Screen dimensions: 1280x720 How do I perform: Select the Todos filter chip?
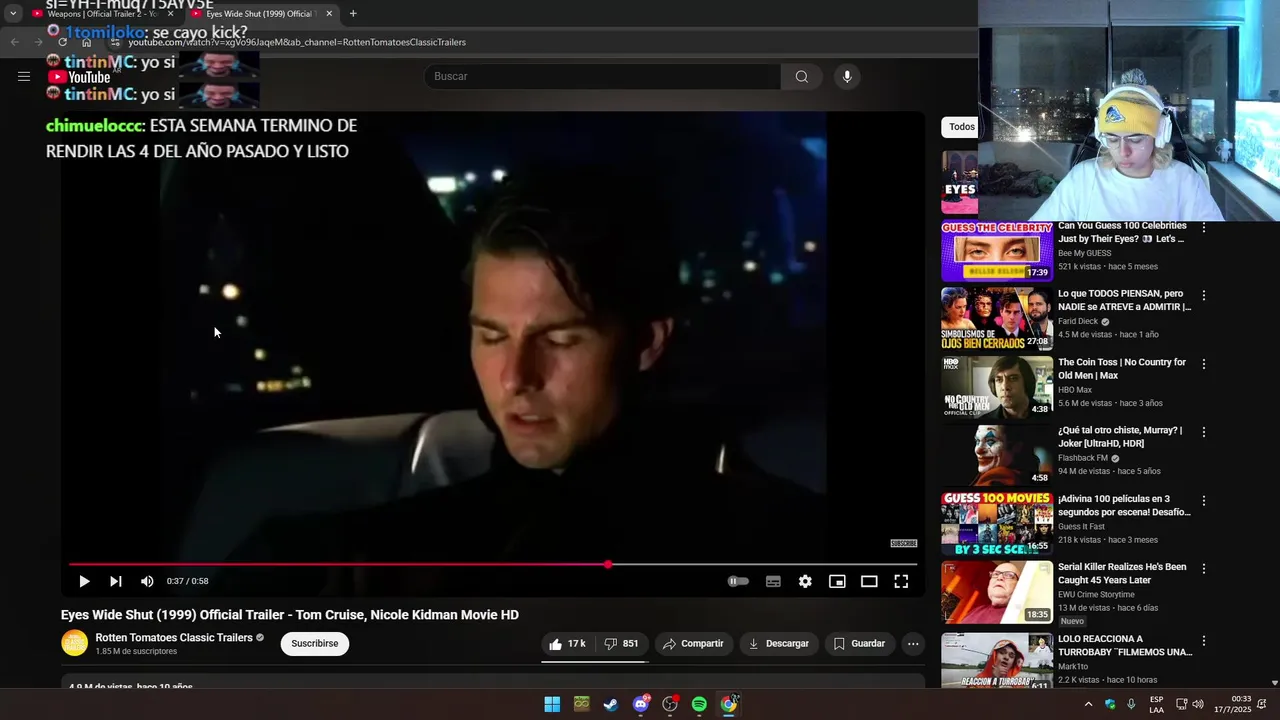coord(961,127)
